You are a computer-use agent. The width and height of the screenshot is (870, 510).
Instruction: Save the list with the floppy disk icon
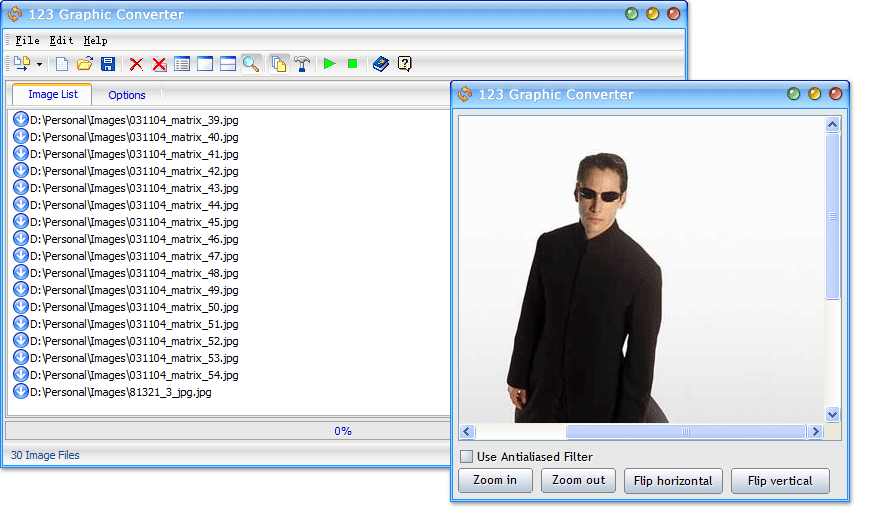(x=108, y=64)
